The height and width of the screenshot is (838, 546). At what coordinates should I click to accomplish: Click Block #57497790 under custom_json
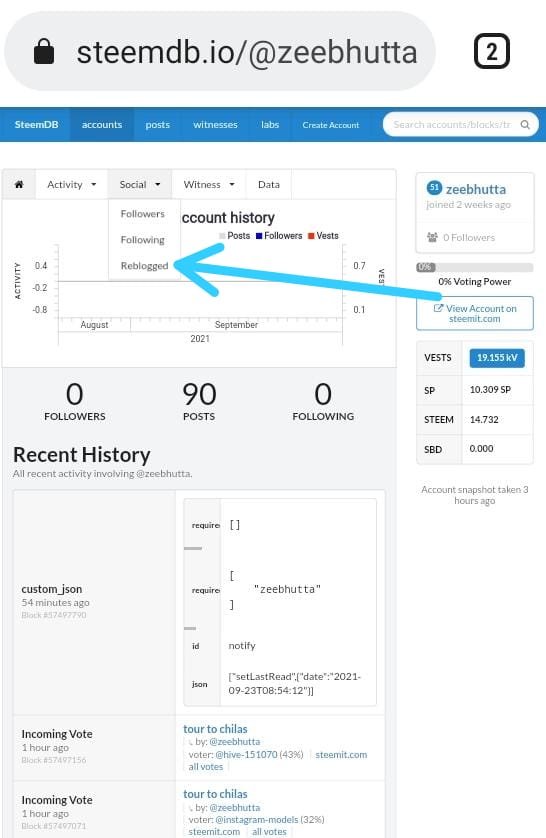pos(53,615)
